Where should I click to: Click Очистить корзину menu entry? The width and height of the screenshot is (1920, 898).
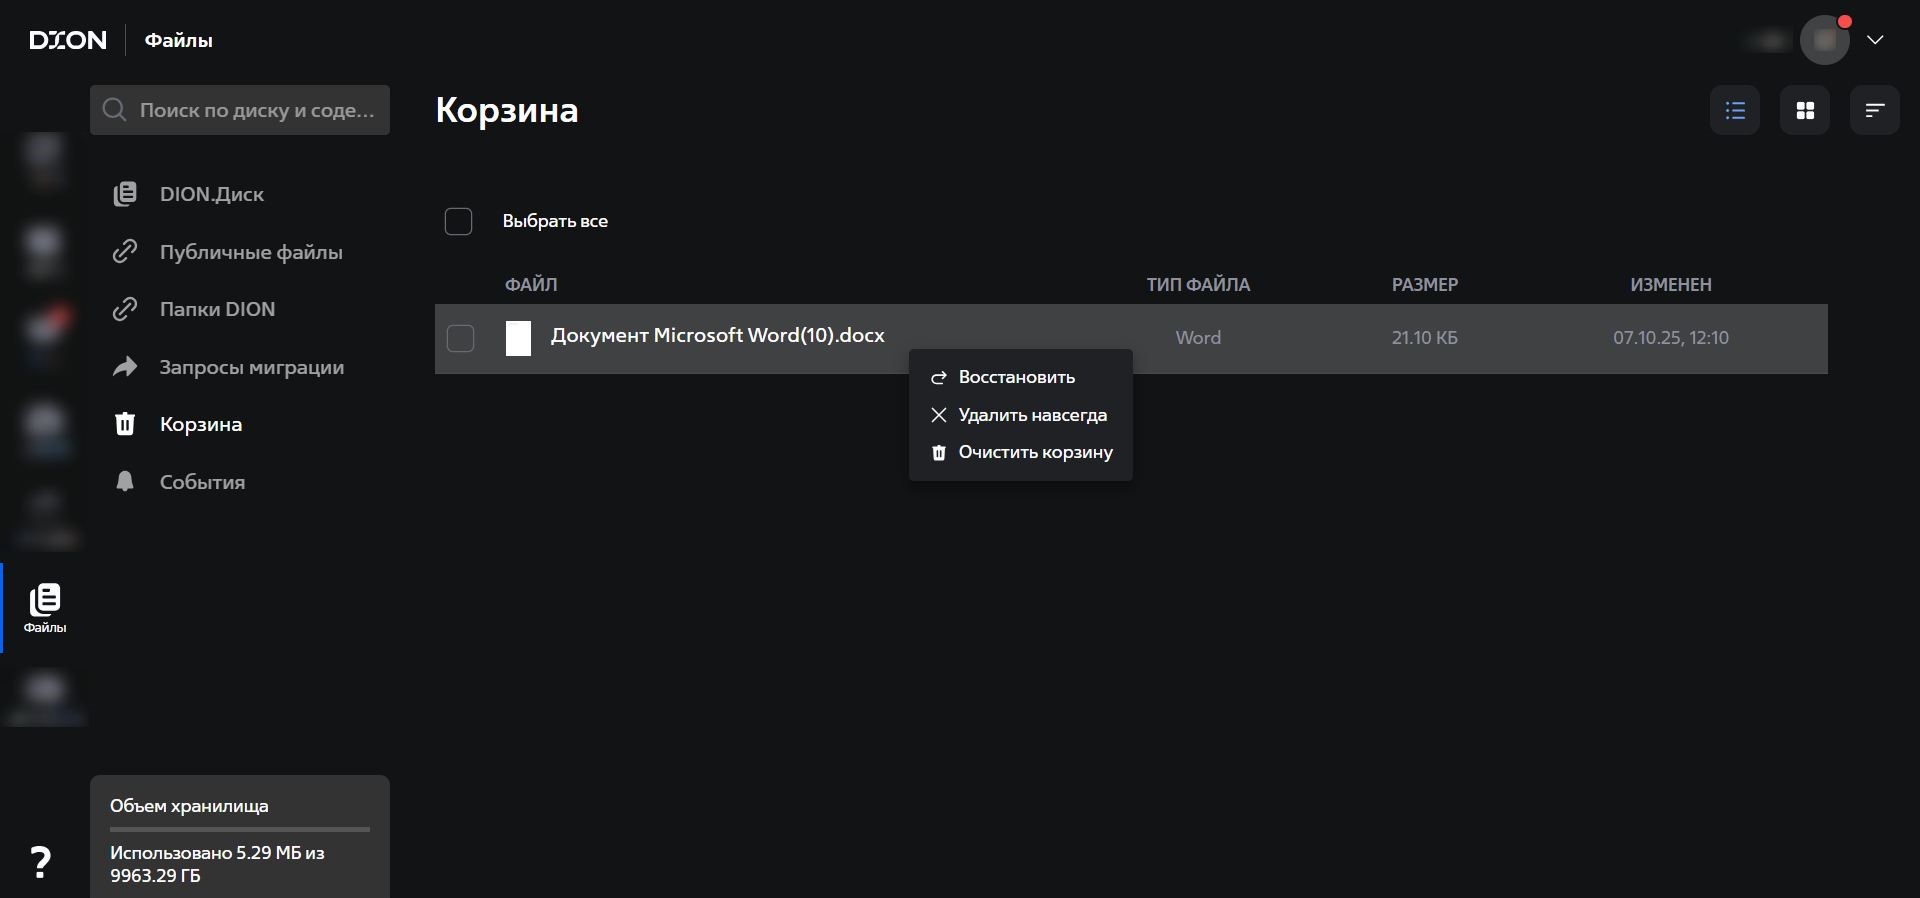pos(1035,452)
